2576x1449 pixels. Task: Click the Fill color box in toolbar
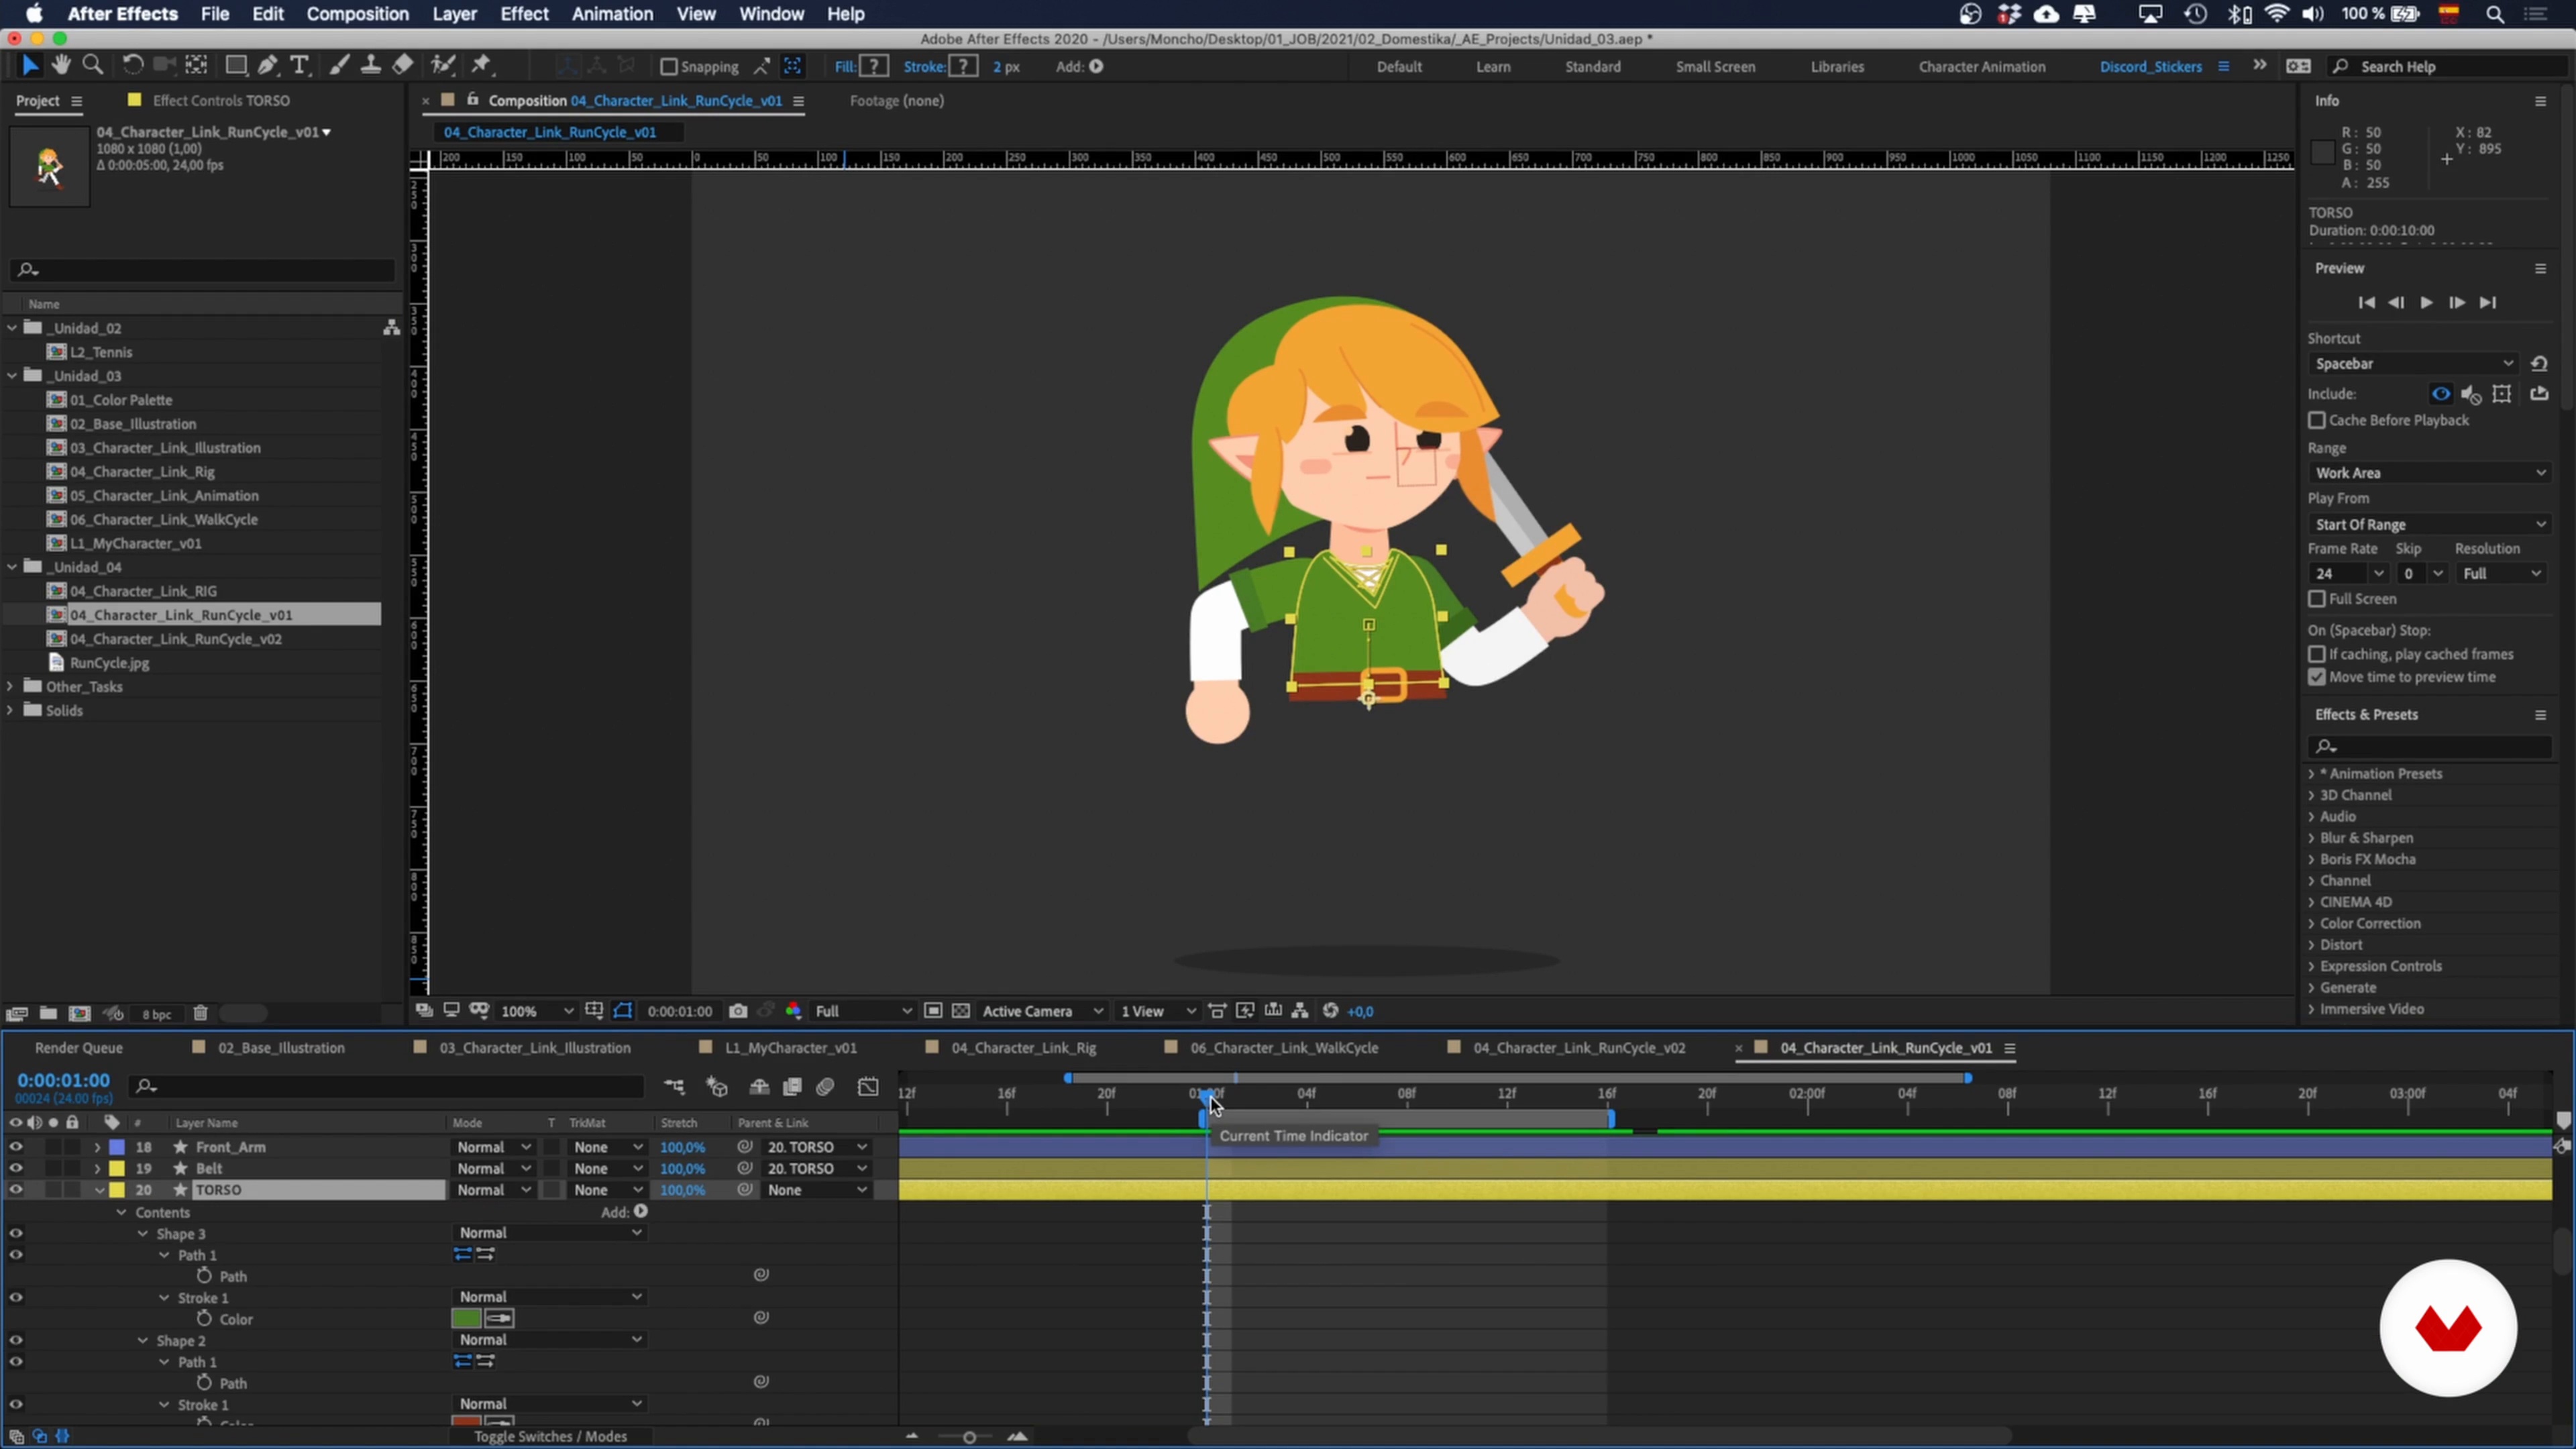coord(874,67)
